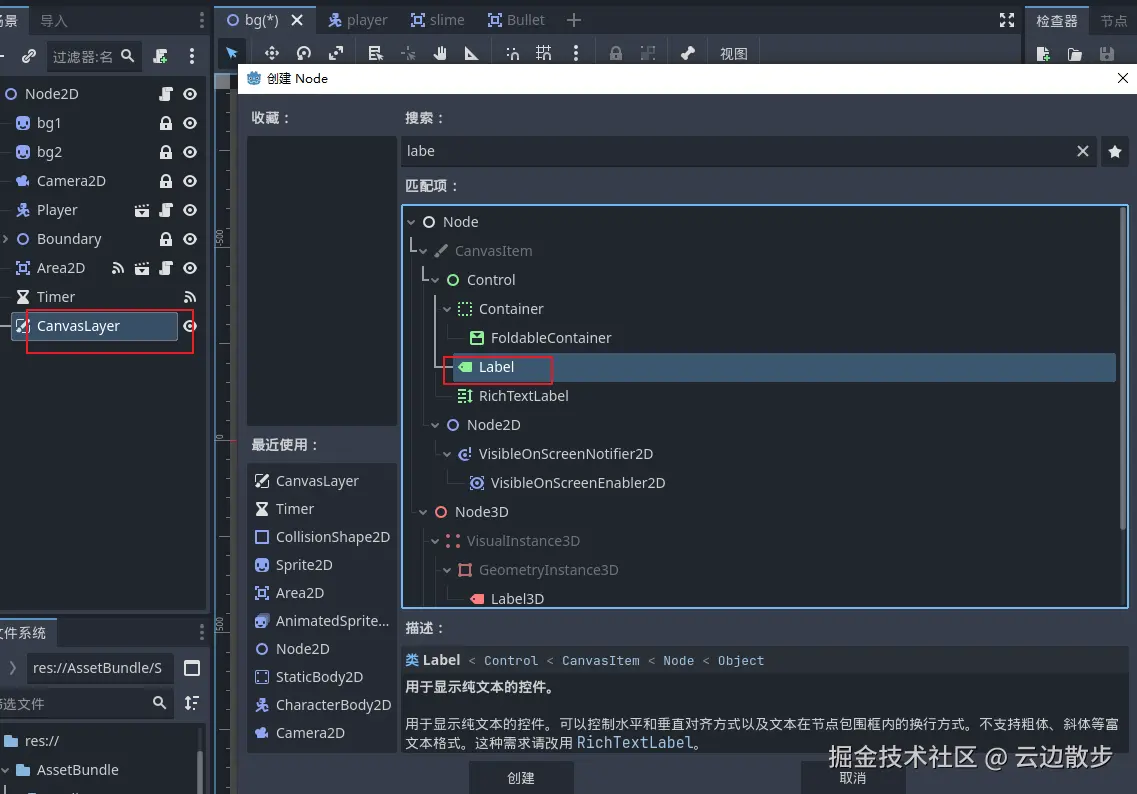The width and height of the screenshot is (1137, 794).
Task: Hide the bg1 node with eye icon
Action: [x=190, y=123]
